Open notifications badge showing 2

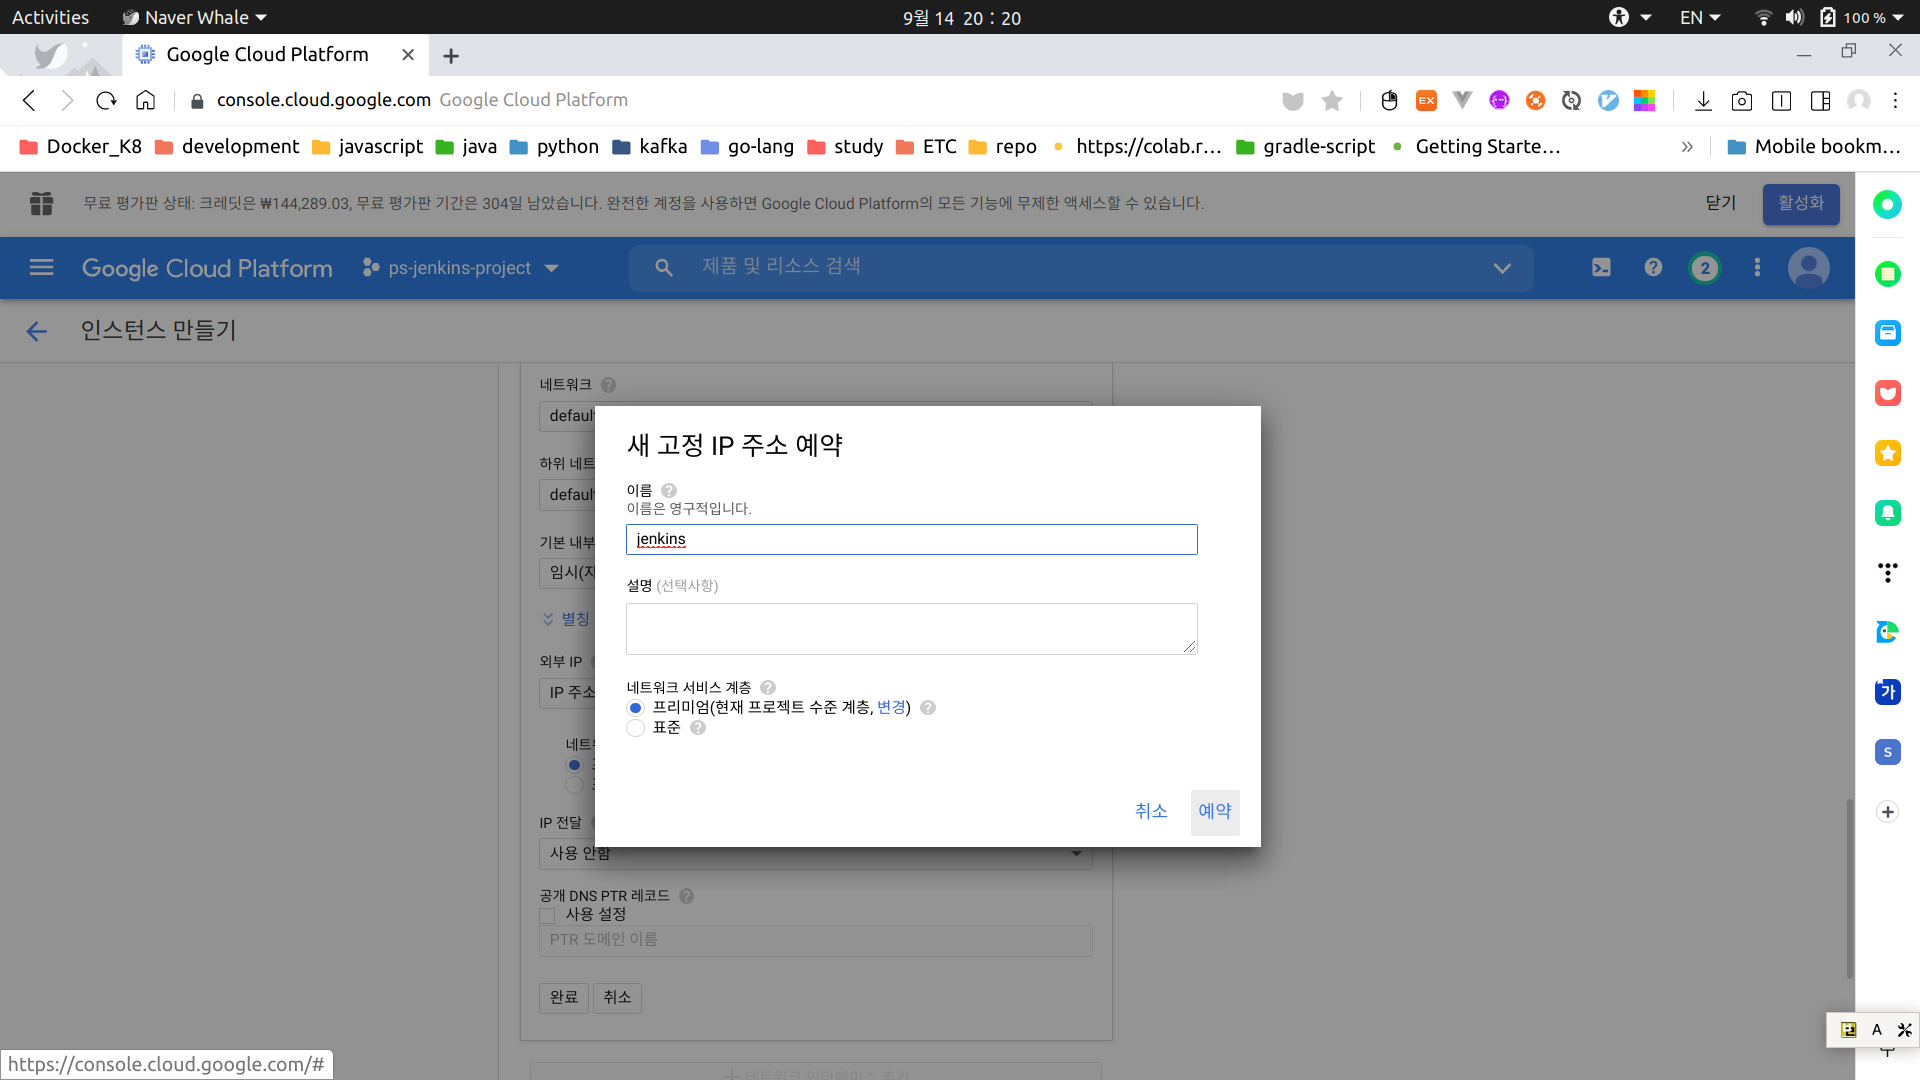(1705, 268)
